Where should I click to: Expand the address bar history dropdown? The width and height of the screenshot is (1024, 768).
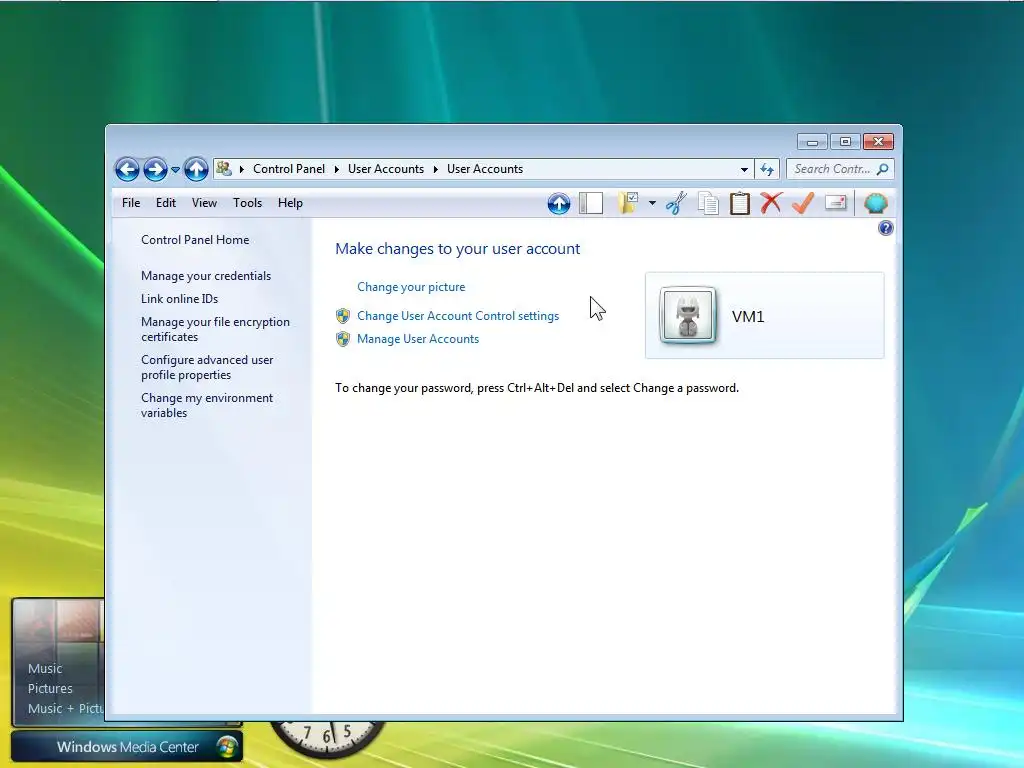(x=744, y=169)
